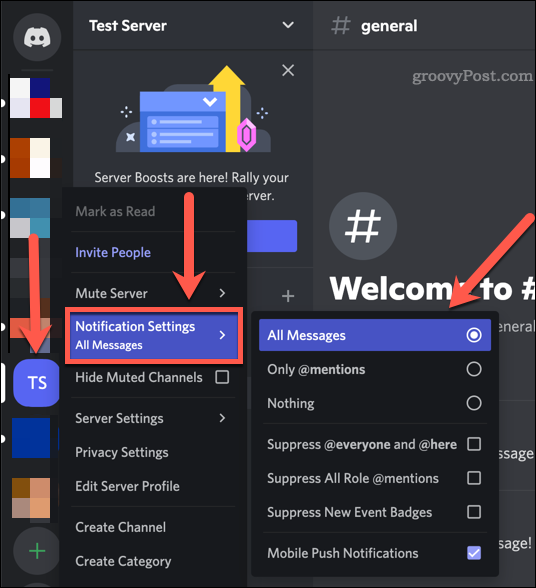Expand Mute Server submenu arrow
This screenshot has width=536, height=588.
(222, 293)
